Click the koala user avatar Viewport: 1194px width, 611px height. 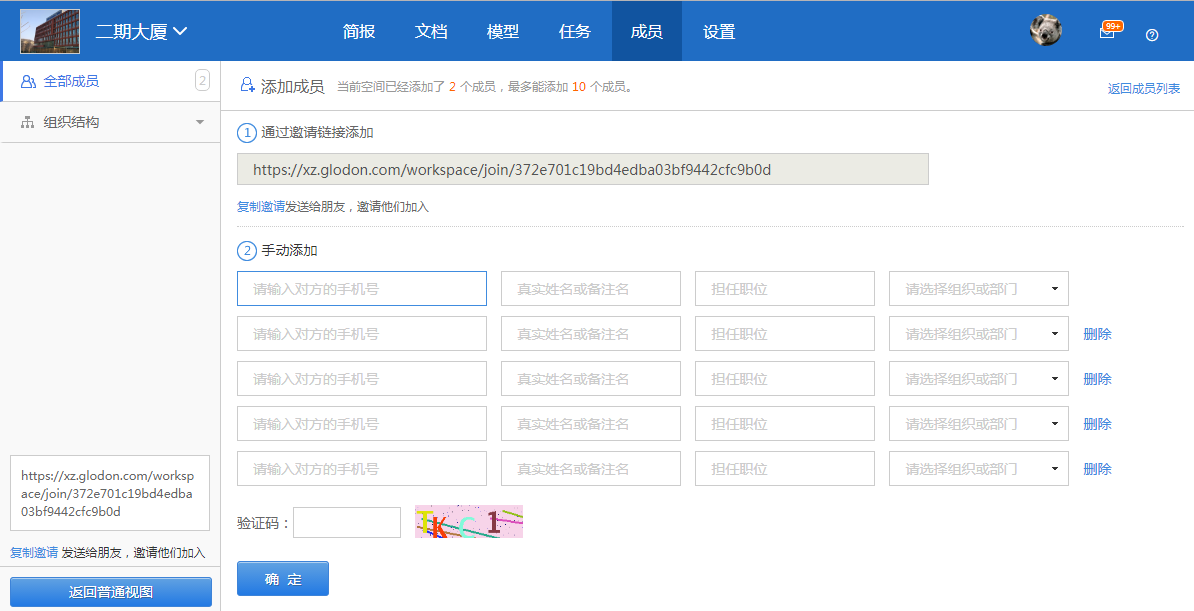point(1045,30)
